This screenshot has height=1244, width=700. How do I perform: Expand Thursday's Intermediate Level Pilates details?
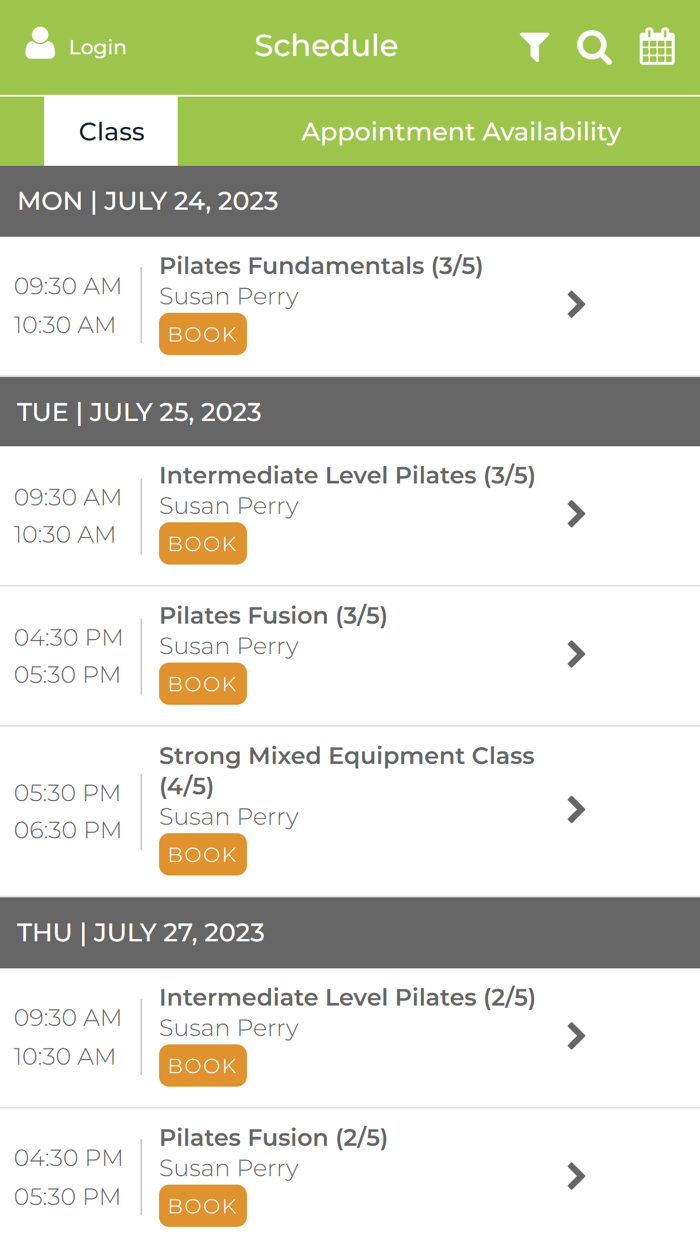tap(576, 1036)
